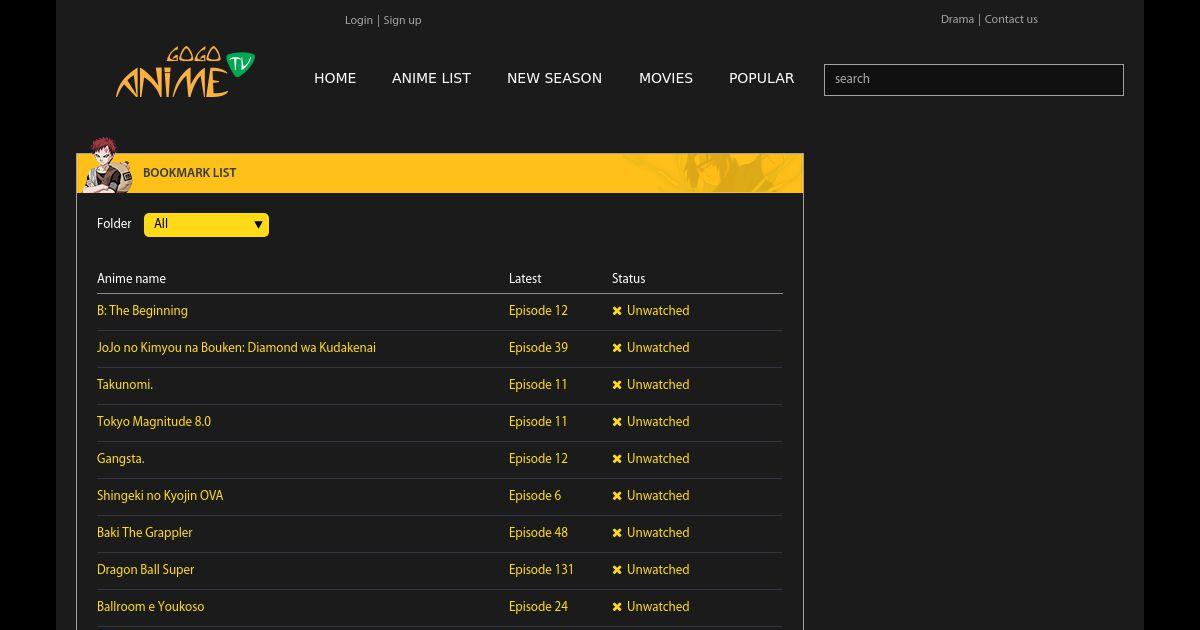Screen dimensions: 1200x630
Task: Open the Takunomi. anime link
Action: tap(125, 385)
